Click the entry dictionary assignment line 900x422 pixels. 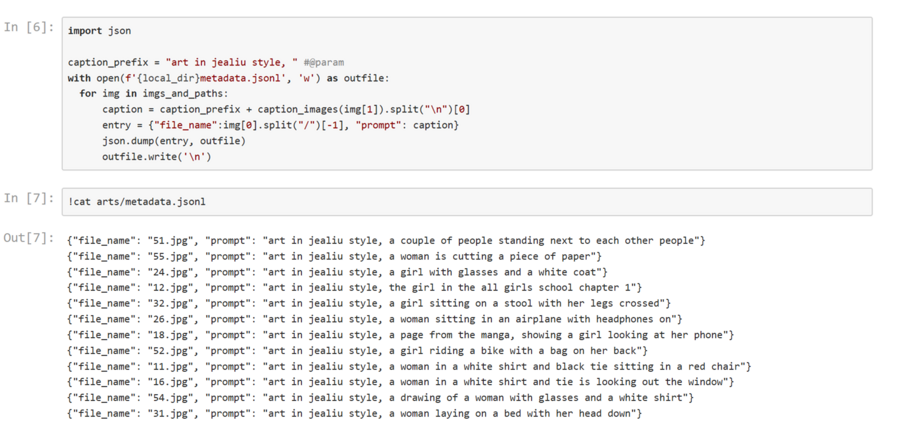click(x=280, y=124)
